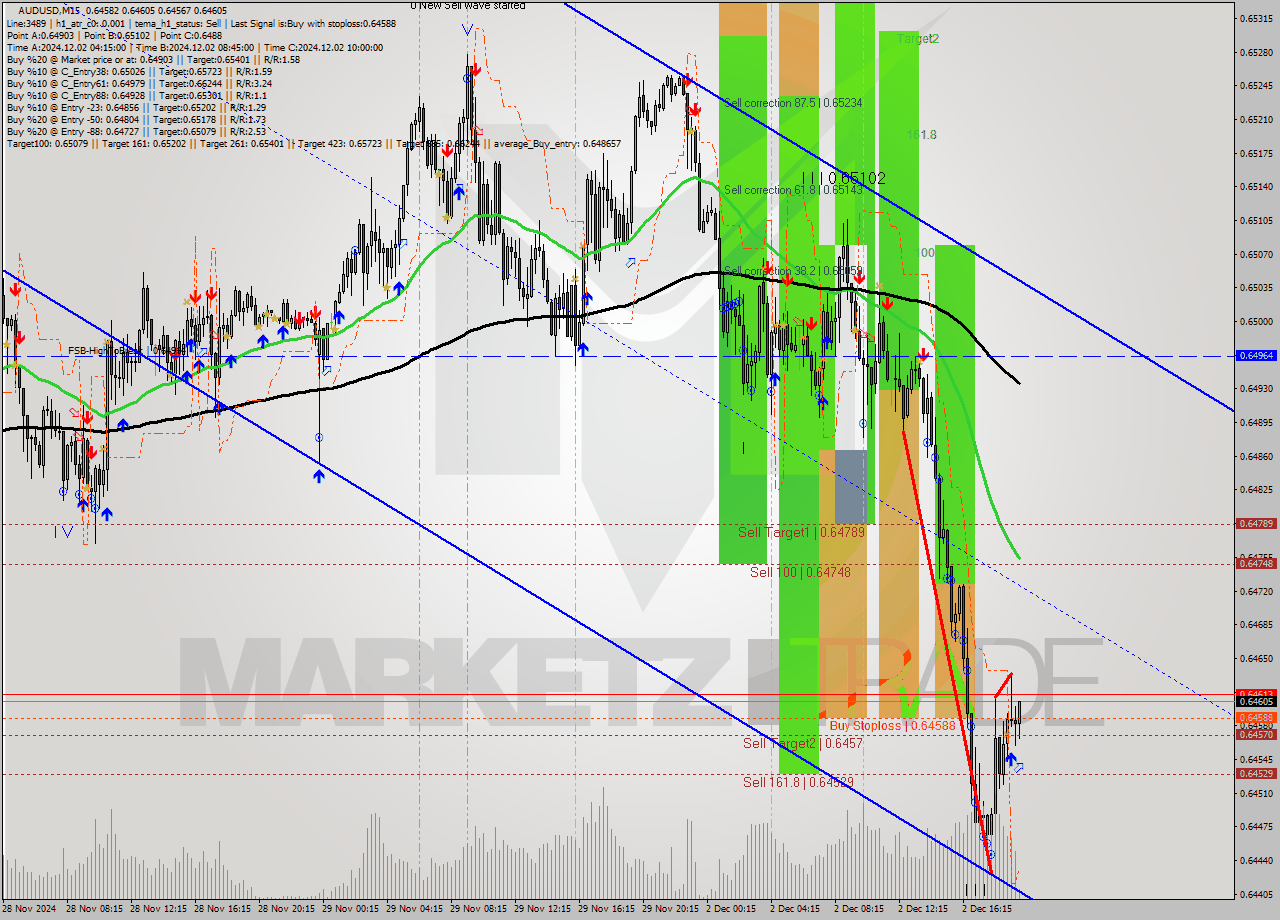Select the '| | | 0.65102' price annotation

coord(844,178)
